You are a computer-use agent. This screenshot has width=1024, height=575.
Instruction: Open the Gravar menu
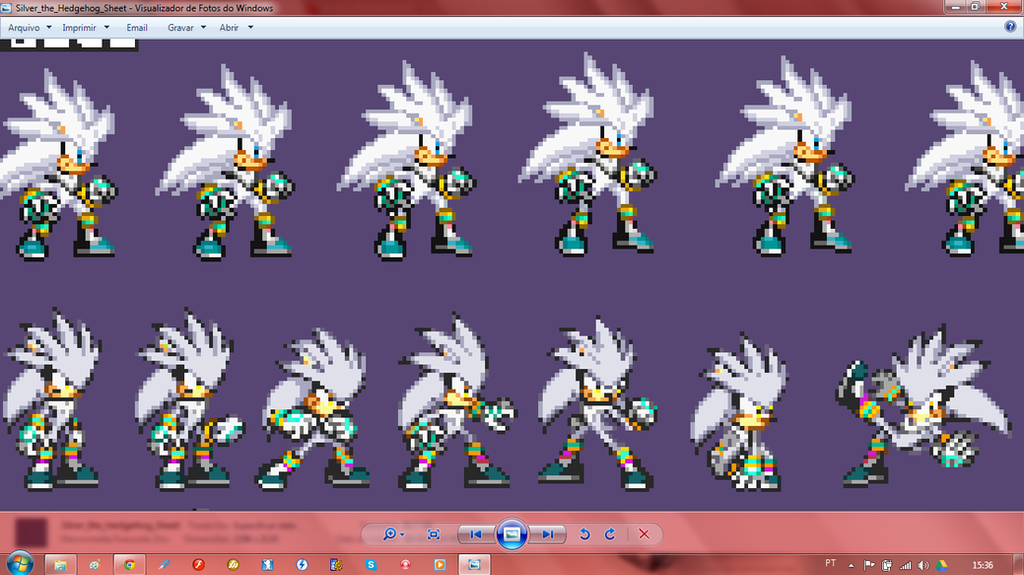(x=180, y=27)
